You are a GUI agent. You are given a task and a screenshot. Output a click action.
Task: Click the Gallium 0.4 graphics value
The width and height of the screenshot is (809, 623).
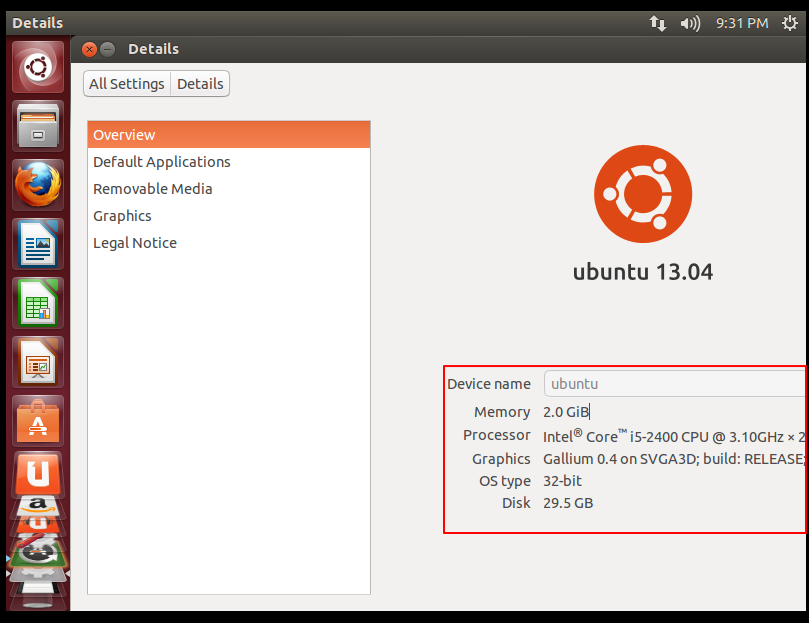pos(673,459)
